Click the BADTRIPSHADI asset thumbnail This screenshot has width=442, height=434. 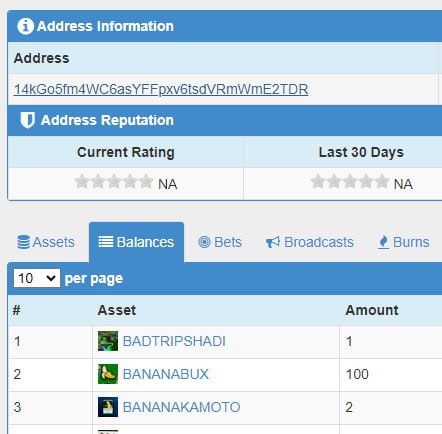pyautogui.click(x=108, y=341)
